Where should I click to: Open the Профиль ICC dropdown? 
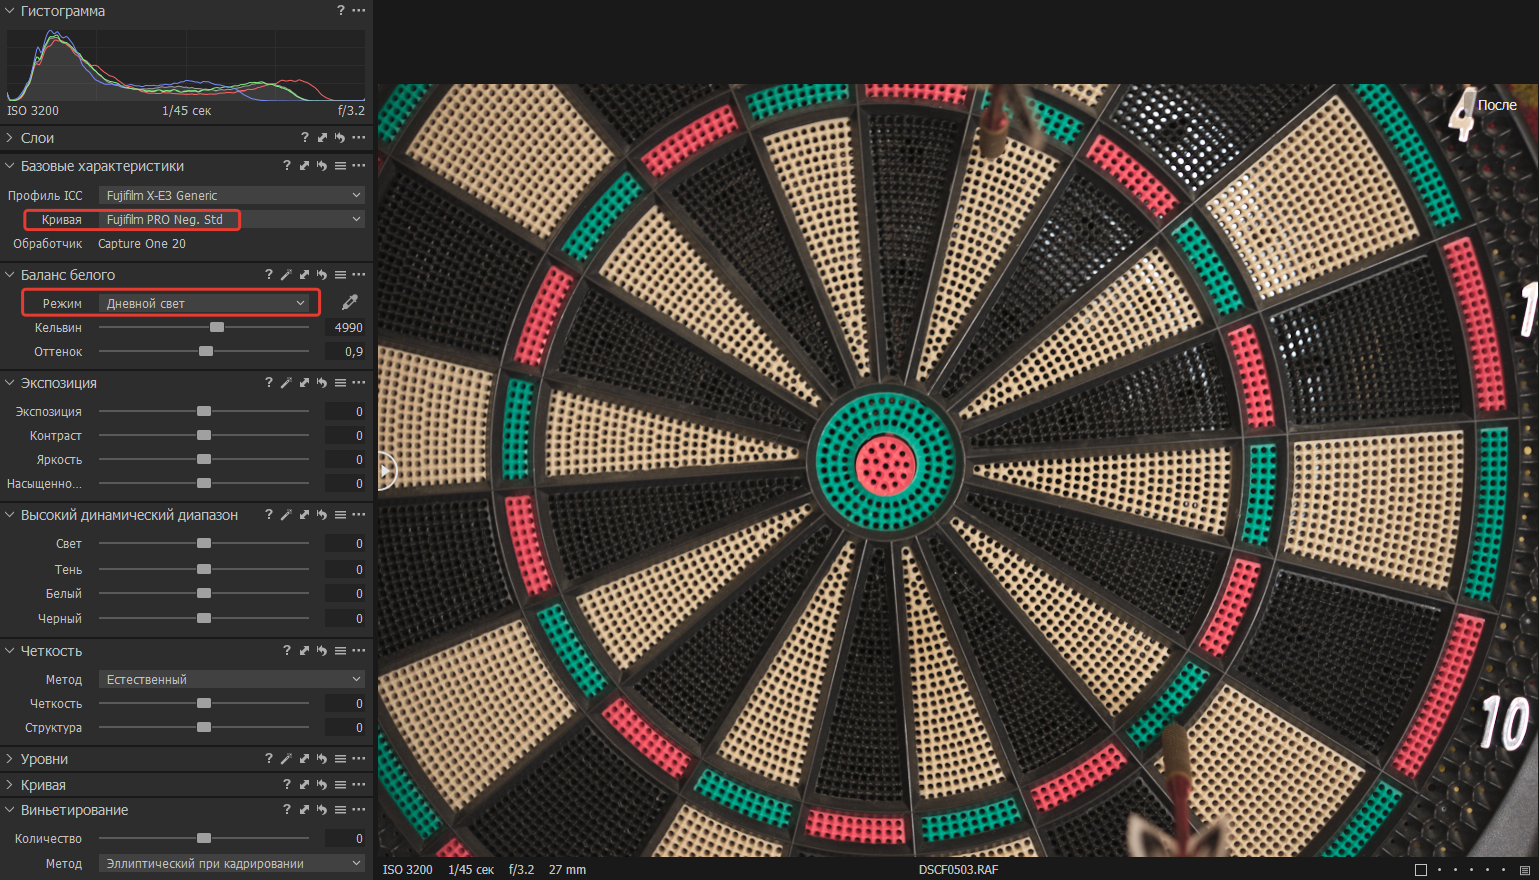pyautogui.click(x=232, y=195)
